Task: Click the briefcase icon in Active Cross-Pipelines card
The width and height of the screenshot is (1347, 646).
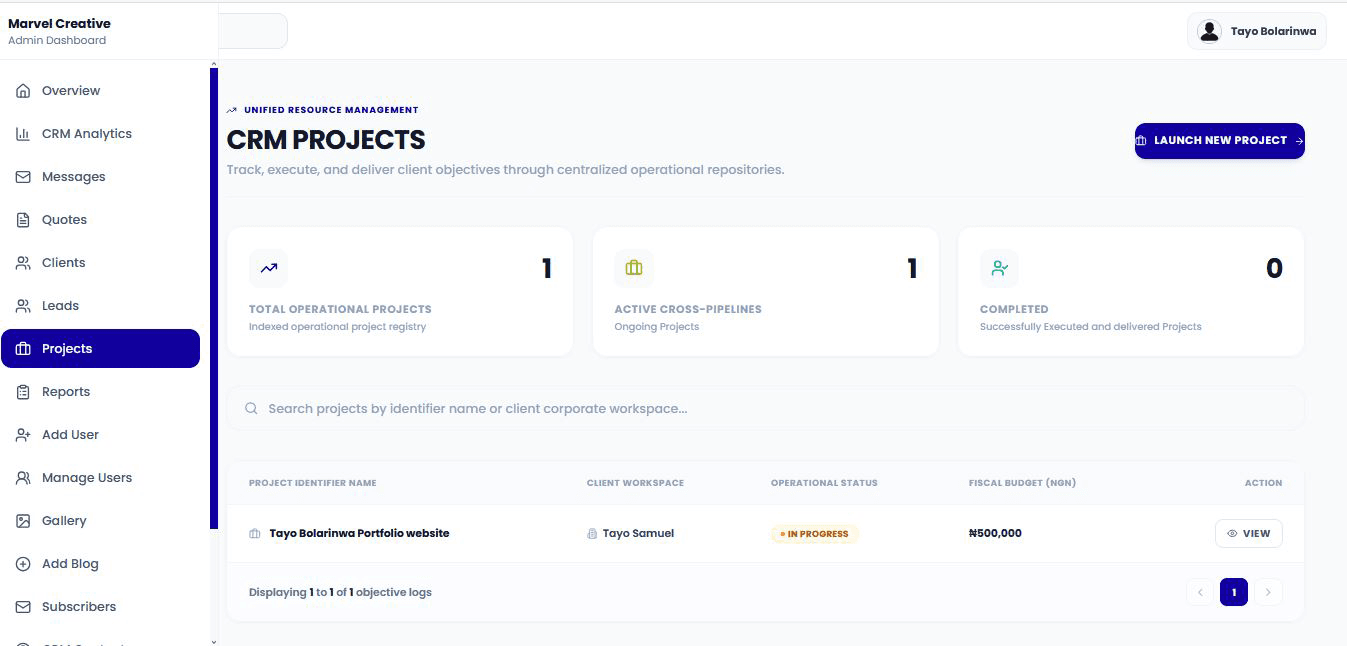Action: 634,268
